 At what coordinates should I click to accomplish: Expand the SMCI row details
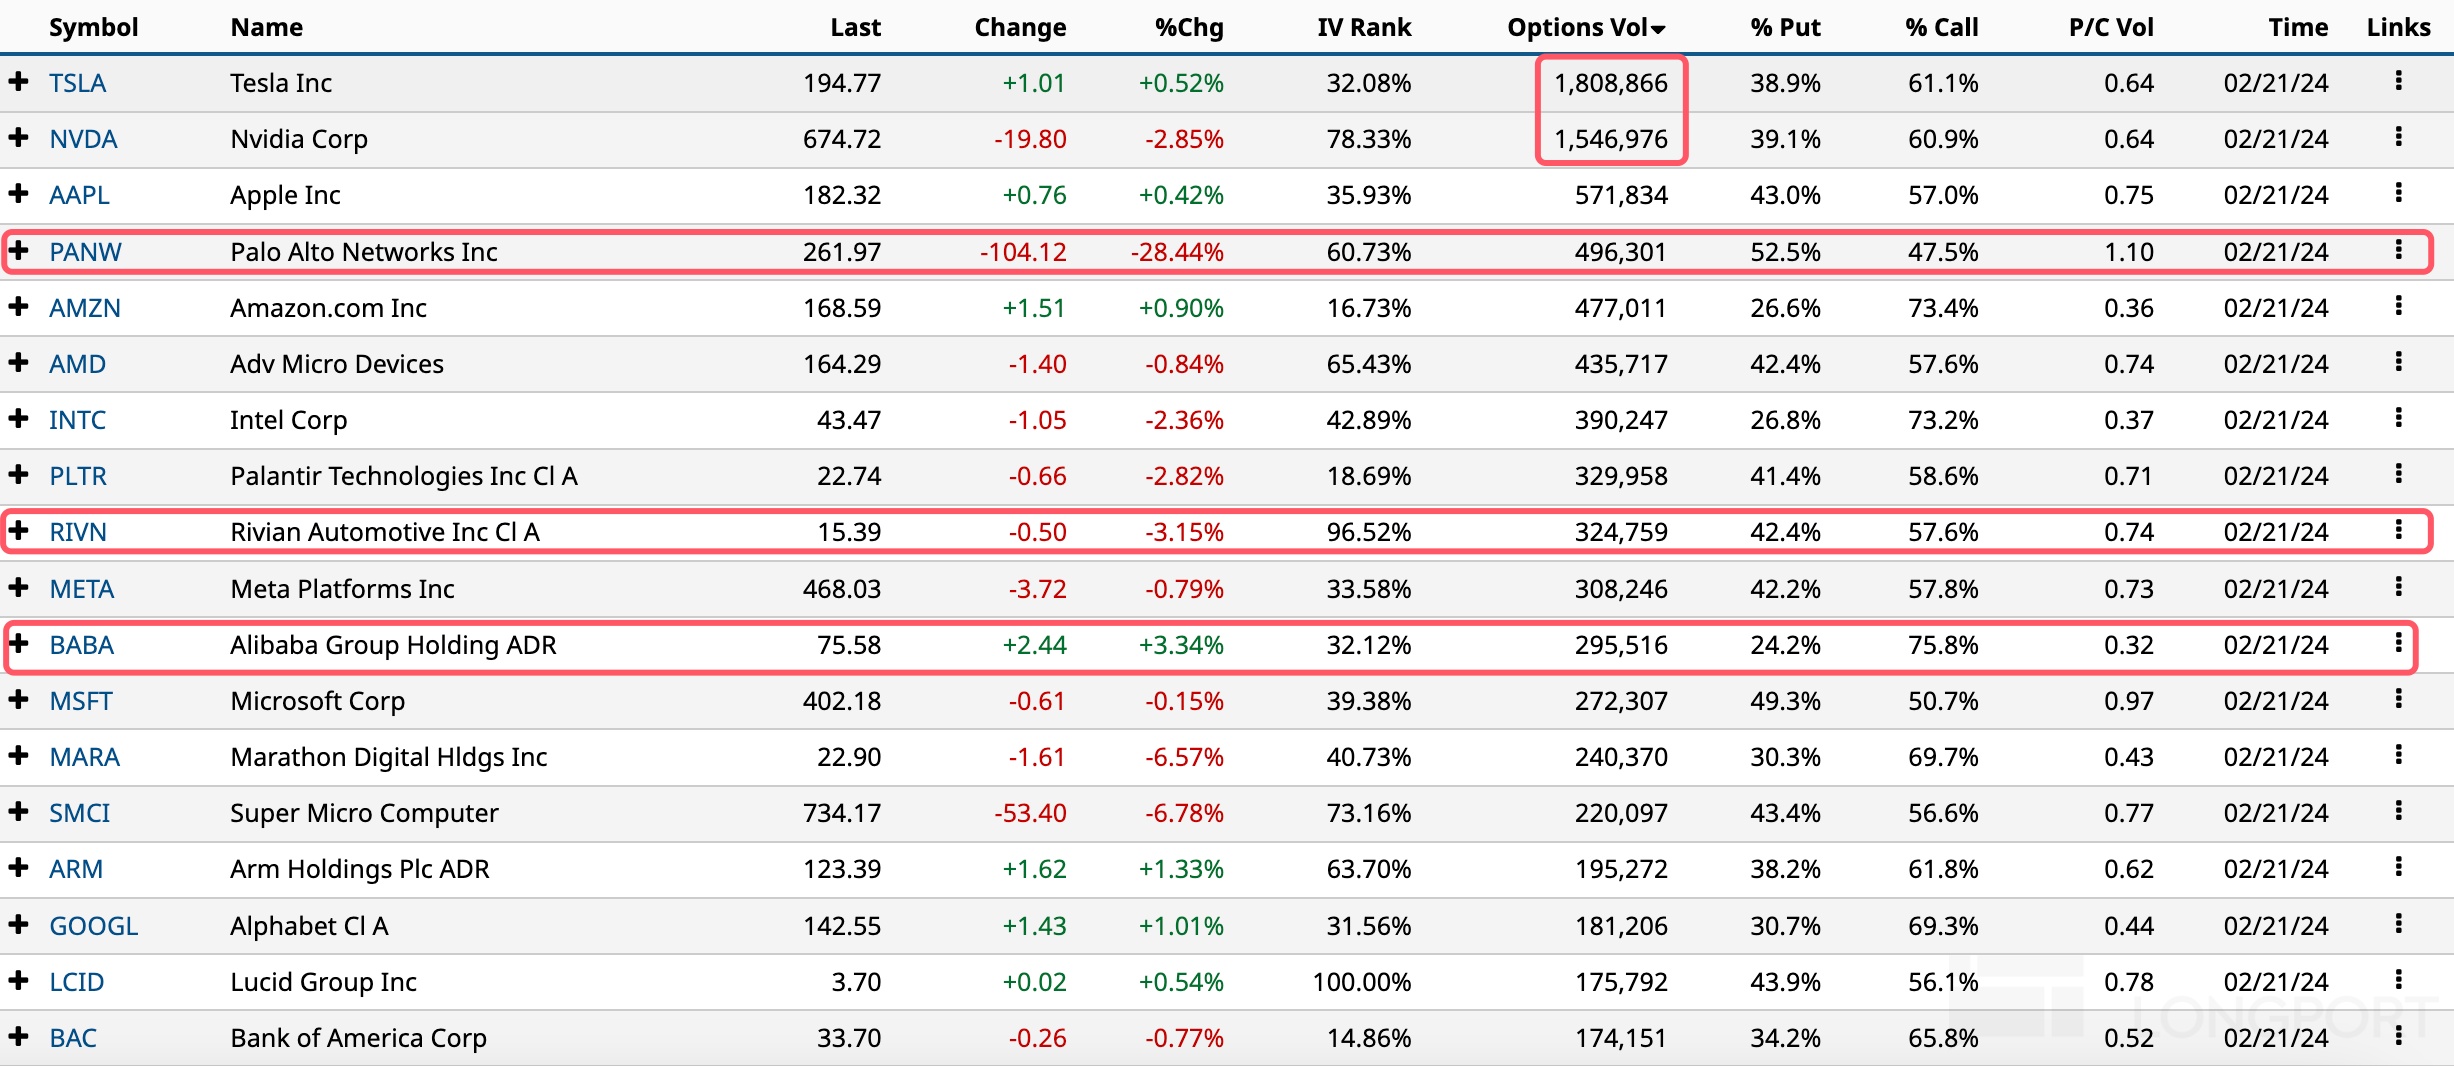point(18,811)
